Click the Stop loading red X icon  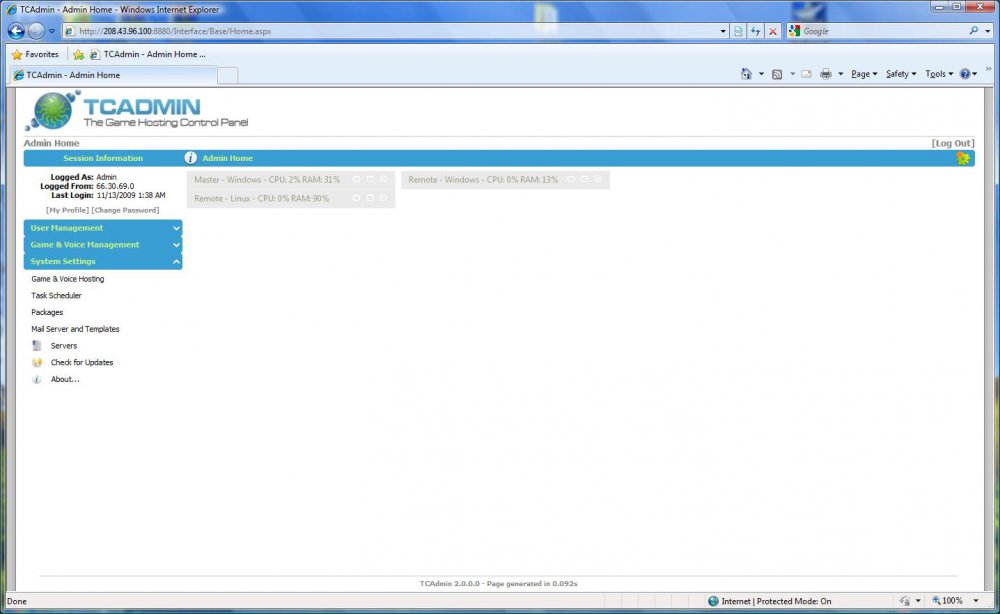(773, 31)
